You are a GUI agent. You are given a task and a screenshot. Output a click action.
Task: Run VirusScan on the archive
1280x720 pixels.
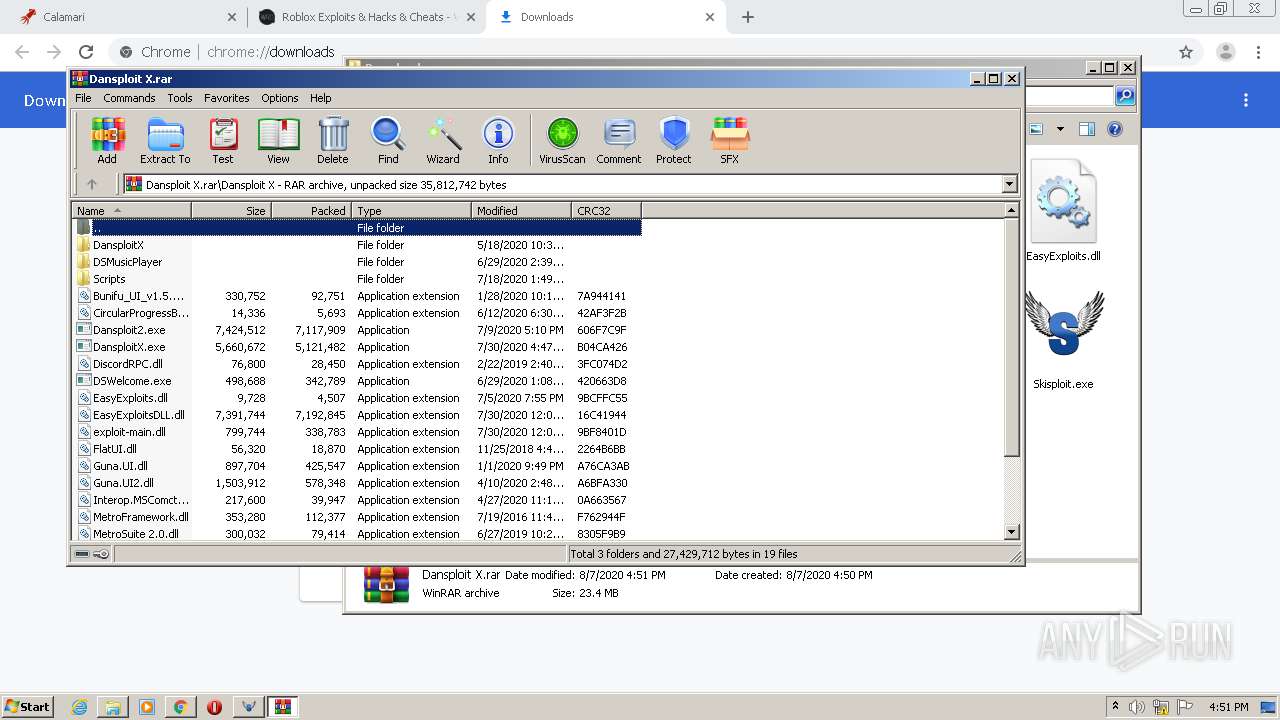pos(562,139)
